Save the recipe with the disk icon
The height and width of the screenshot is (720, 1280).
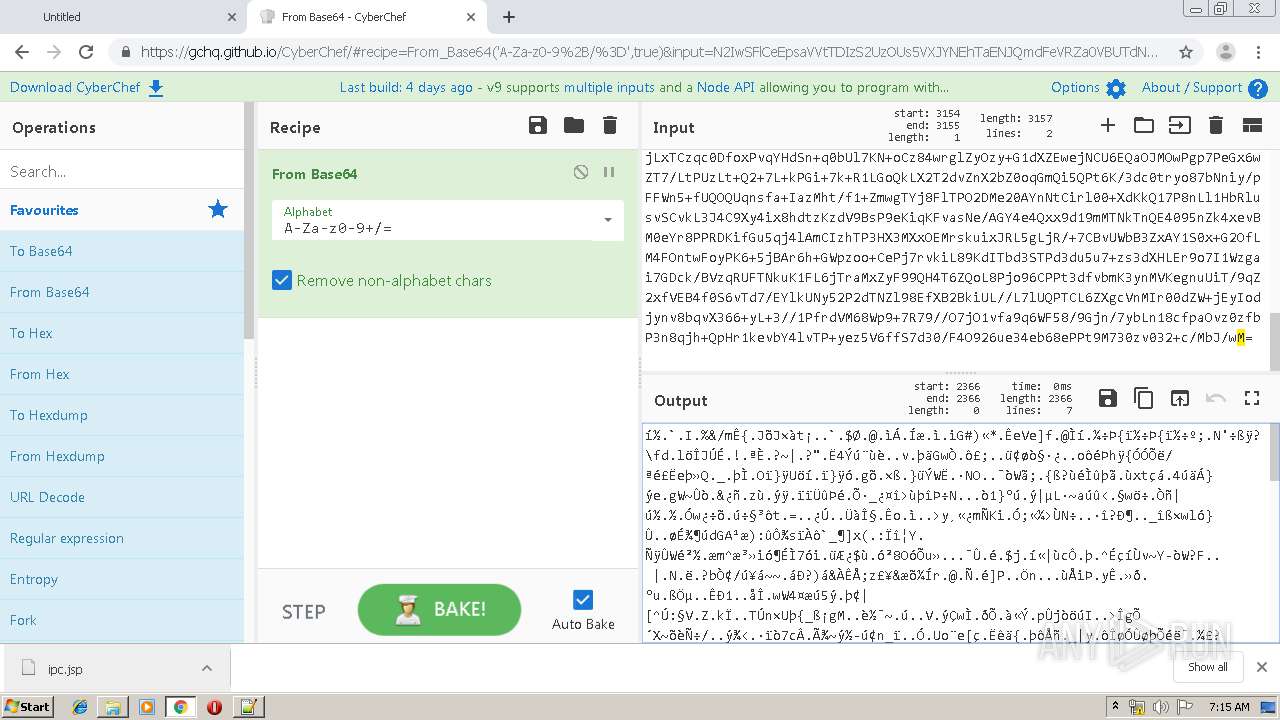point(538,125)
